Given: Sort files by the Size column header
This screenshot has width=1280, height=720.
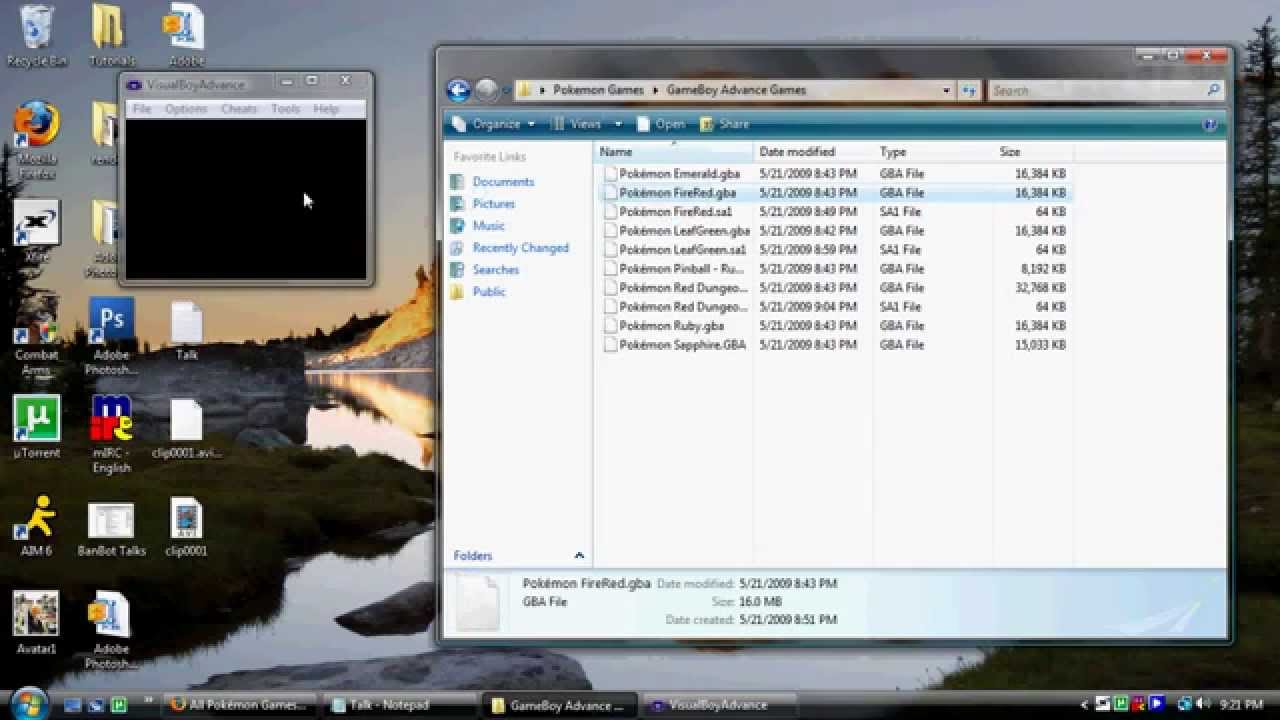Looking at the screenshot, I should point(1033,152).
